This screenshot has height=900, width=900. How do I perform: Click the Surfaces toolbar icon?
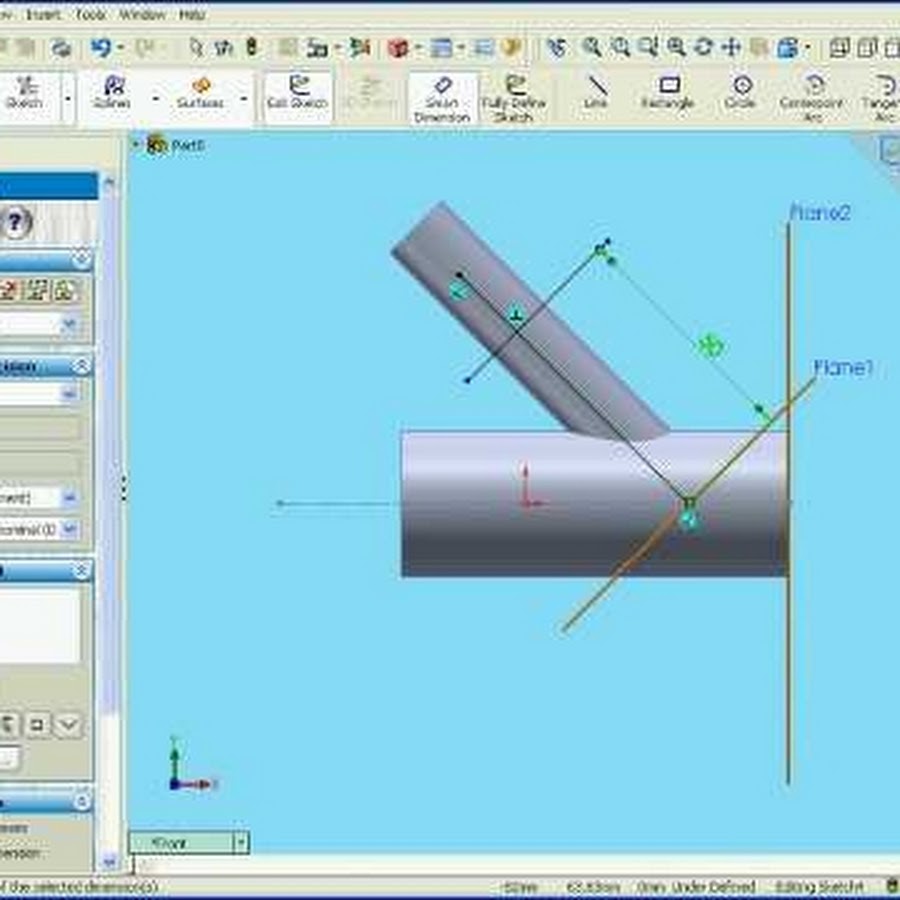pyautogui.click(x=200, y=95)
